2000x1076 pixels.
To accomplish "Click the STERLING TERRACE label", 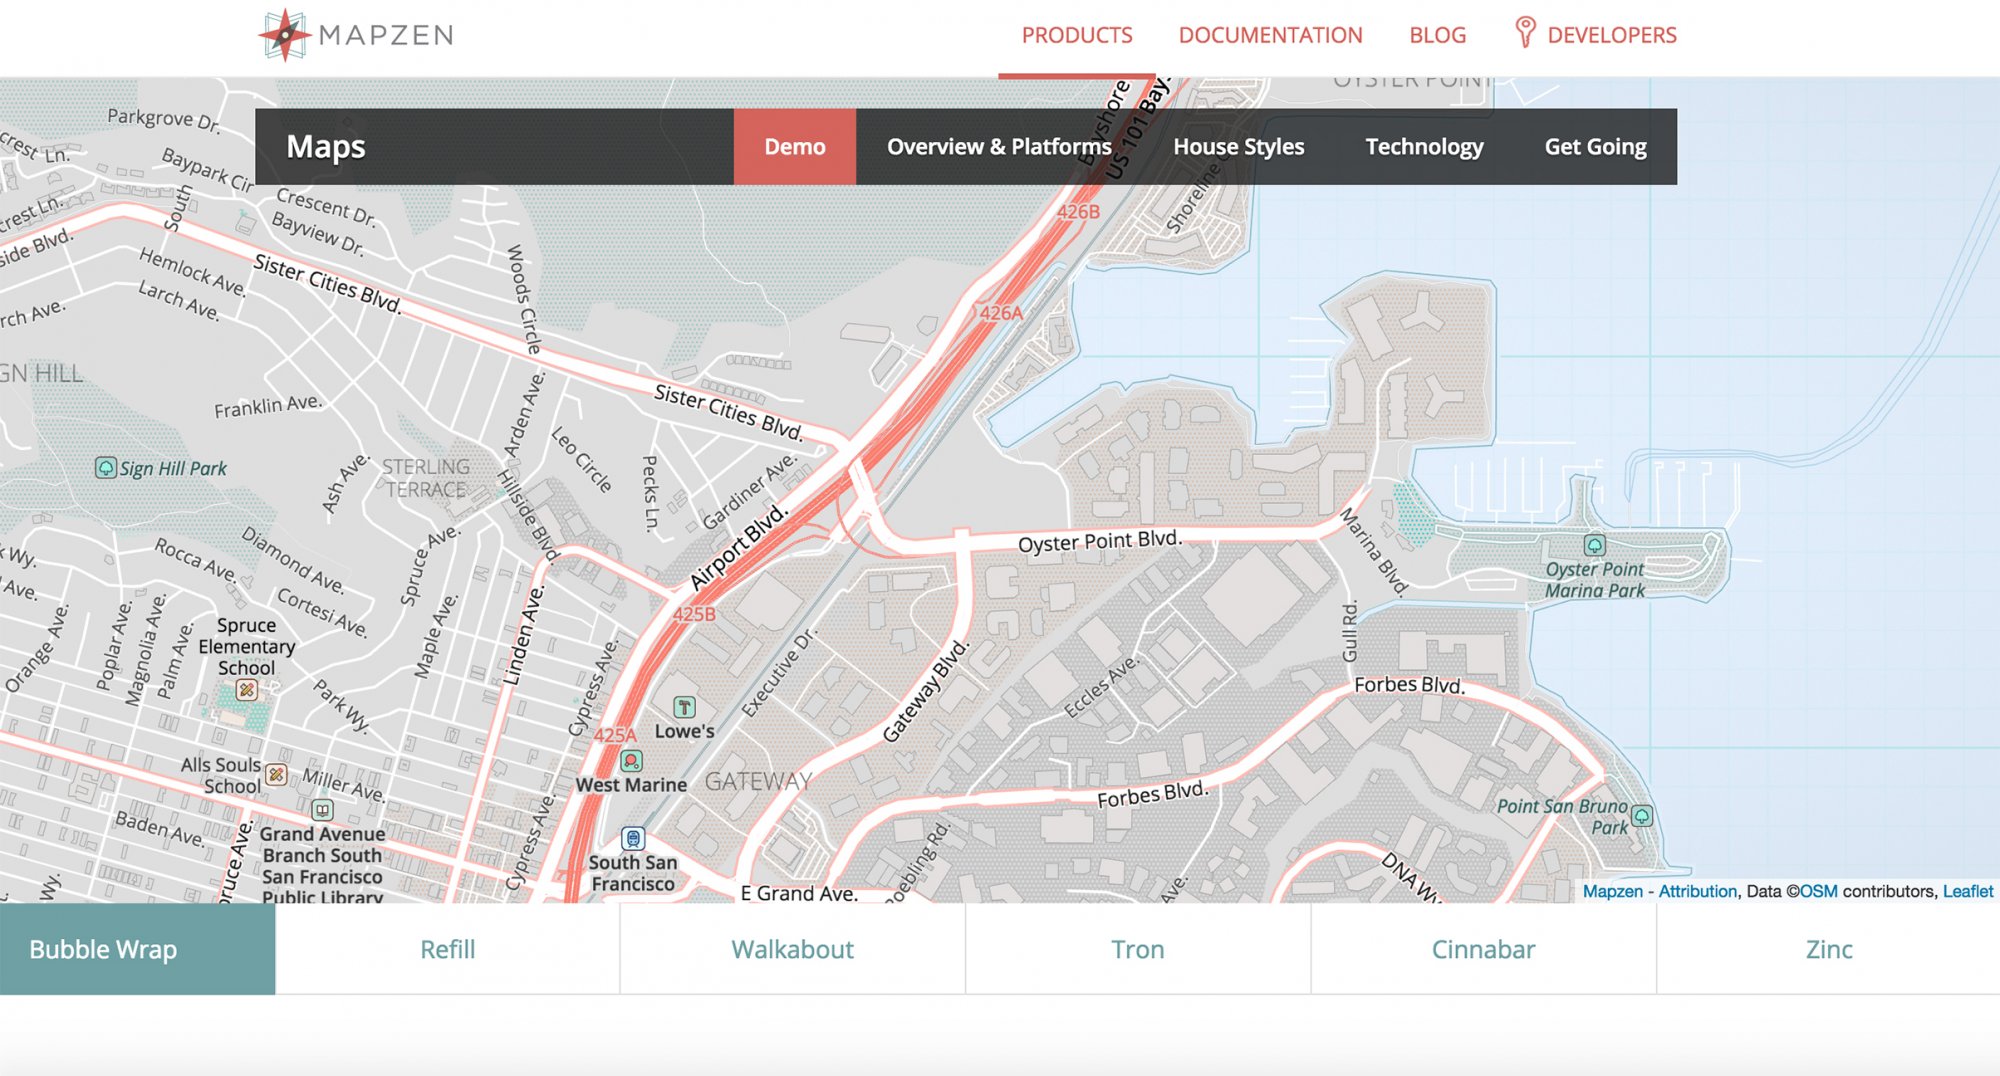I will pos(426,478).
